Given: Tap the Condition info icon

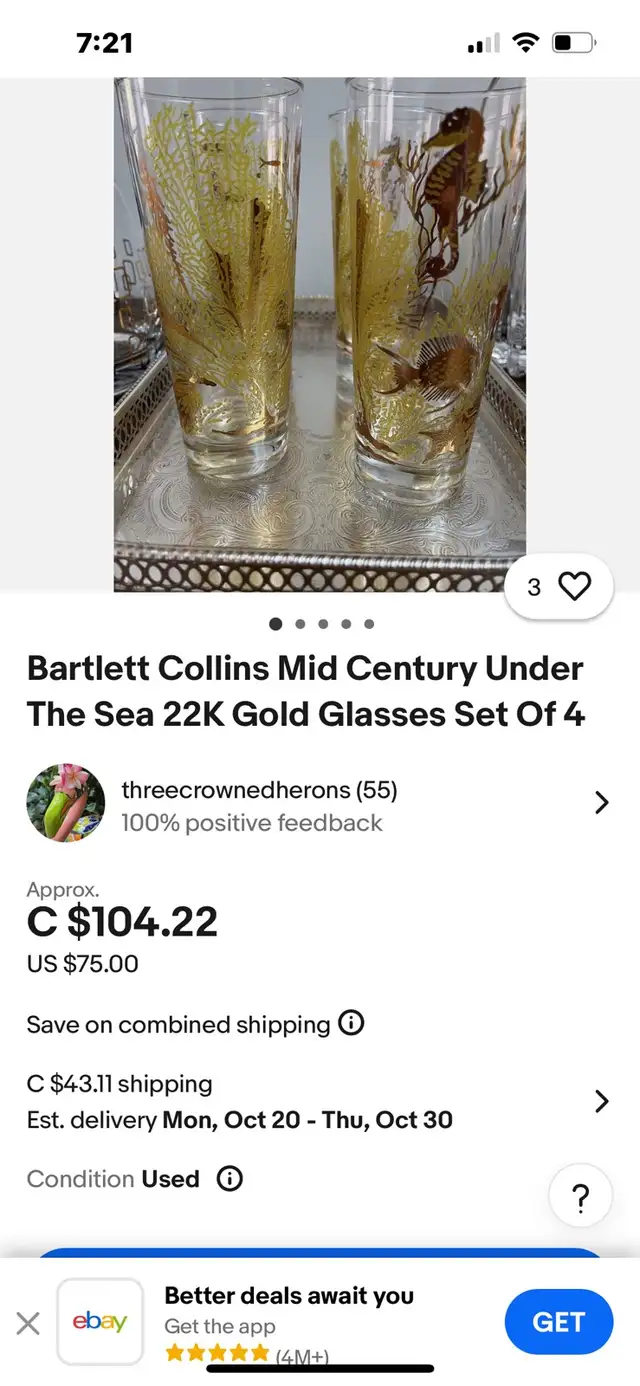Looking at the screenshot, I should click(229, 1178).
